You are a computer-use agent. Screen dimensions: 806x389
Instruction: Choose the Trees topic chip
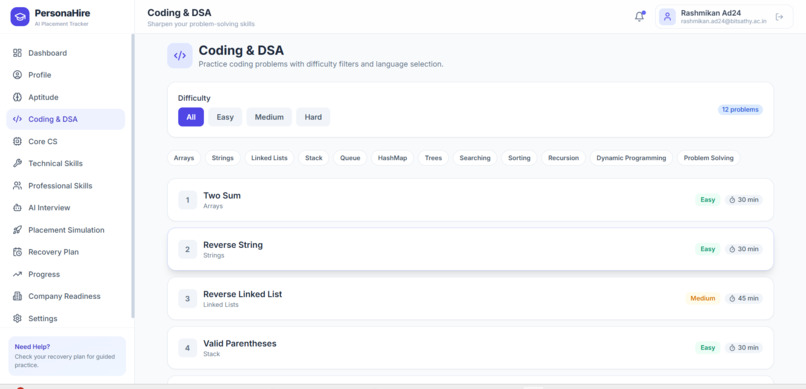(433, 158)
